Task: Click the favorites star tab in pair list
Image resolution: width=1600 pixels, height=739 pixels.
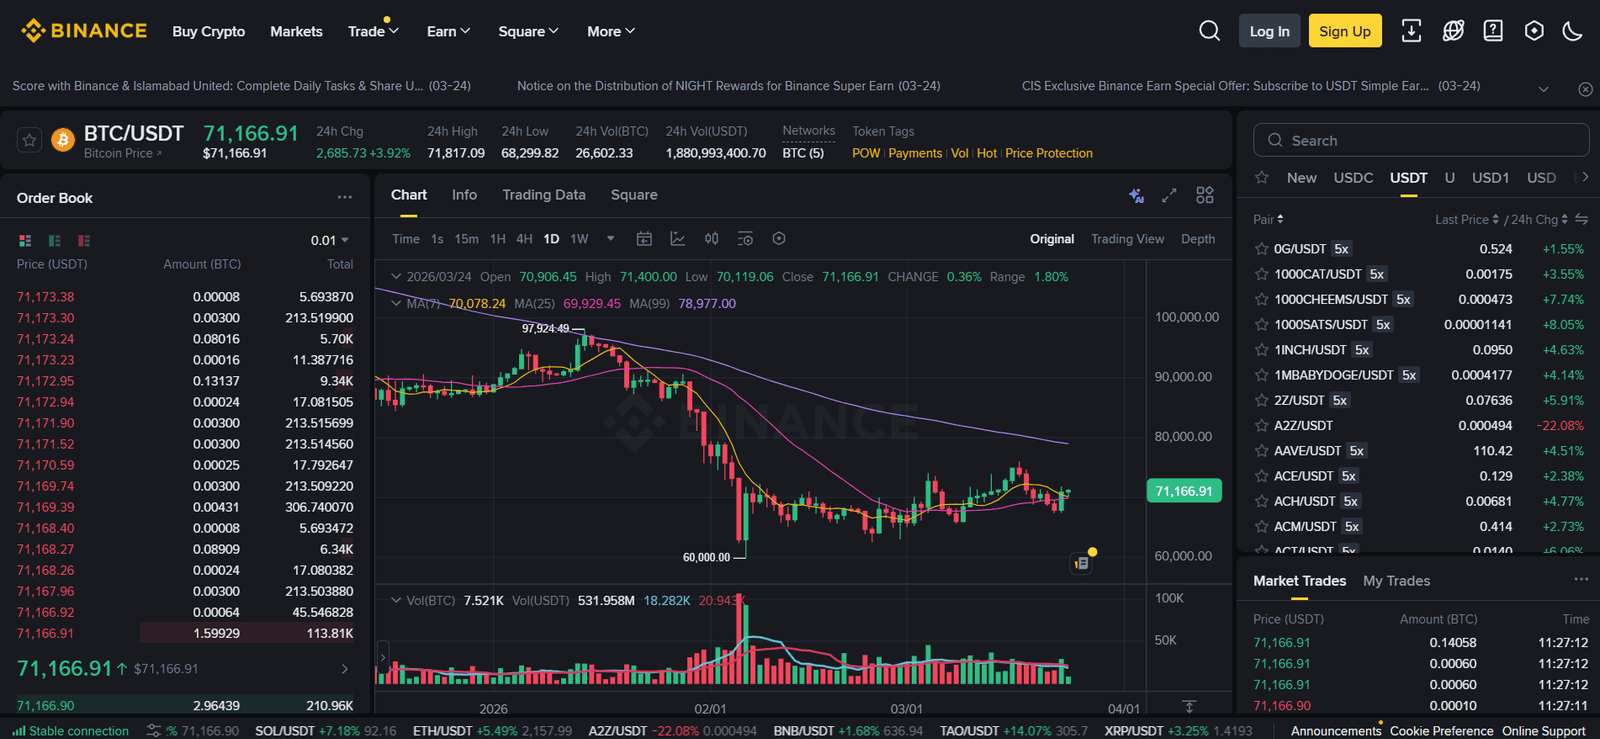Action: 1262,177
